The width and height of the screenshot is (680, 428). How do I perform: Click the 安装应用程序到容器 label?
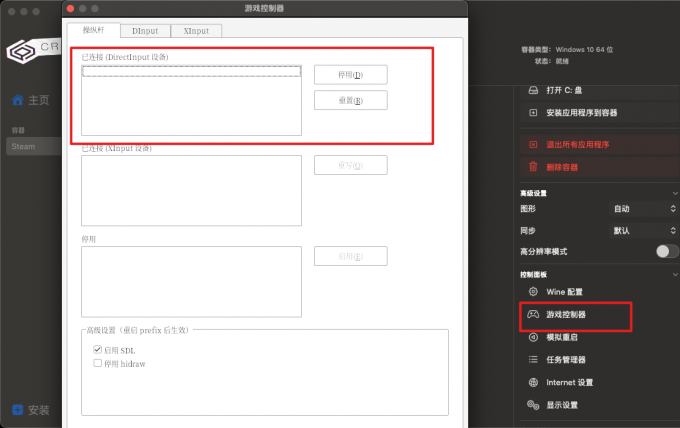pos(582,113)
